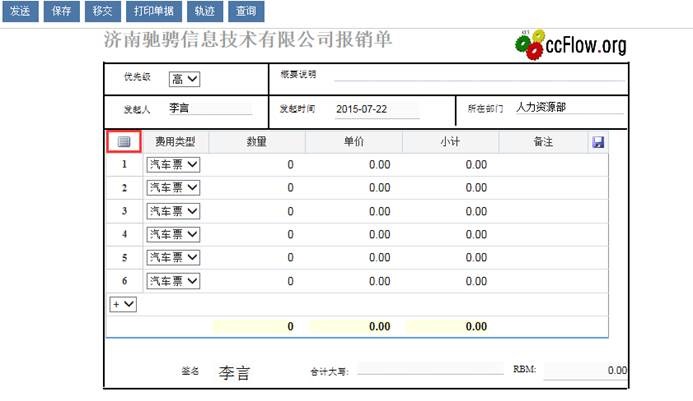This screenshot has width=693, height=401.
Task: Click the 概要说明 summary input field
Action: tap(478, 74)
